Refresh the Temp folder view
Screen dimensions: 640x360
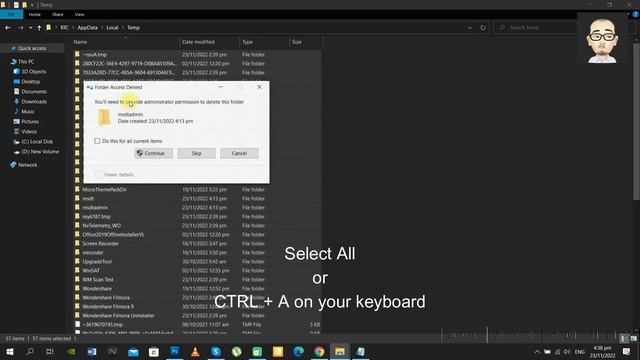point(483,28)
